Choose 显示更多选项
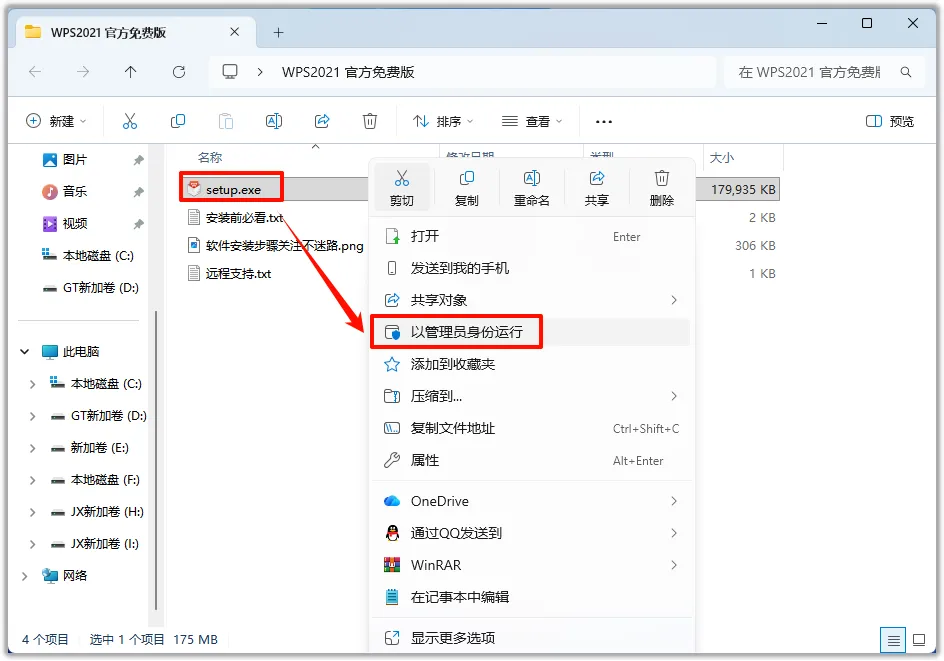This screenshot has width=944, height=661. tap(532, 638)
